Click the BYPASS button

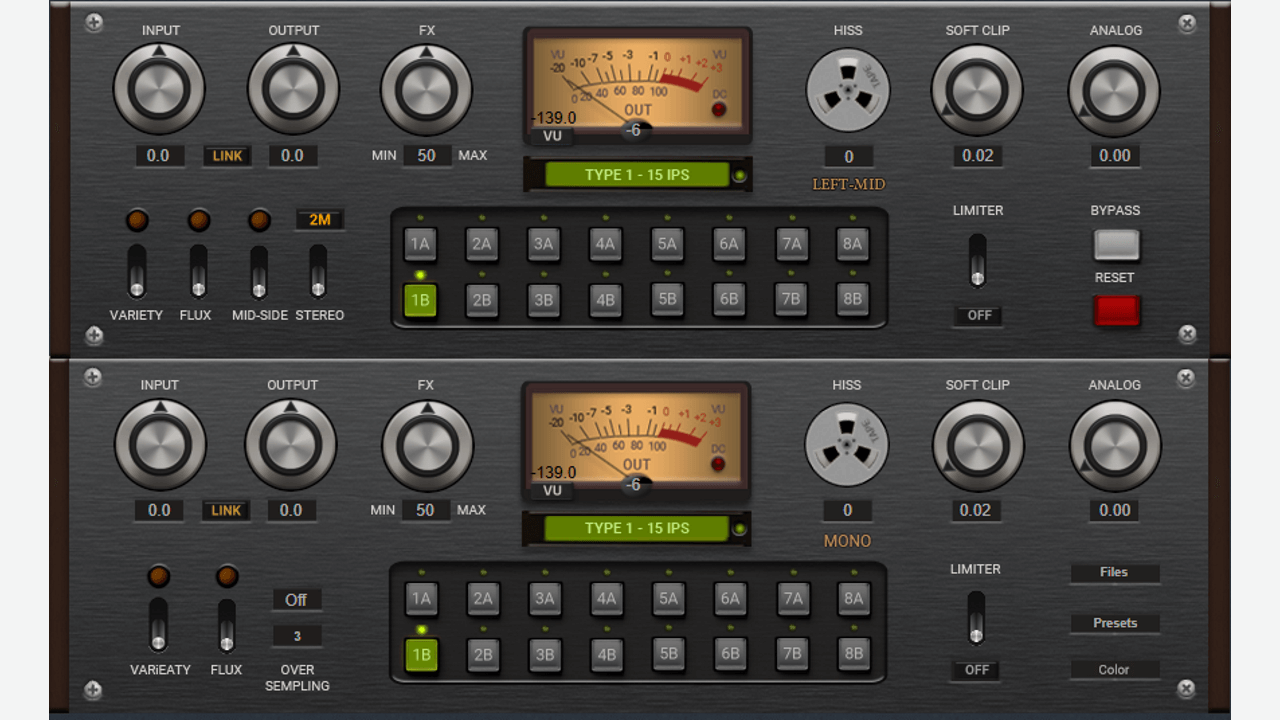(1117, 245)
